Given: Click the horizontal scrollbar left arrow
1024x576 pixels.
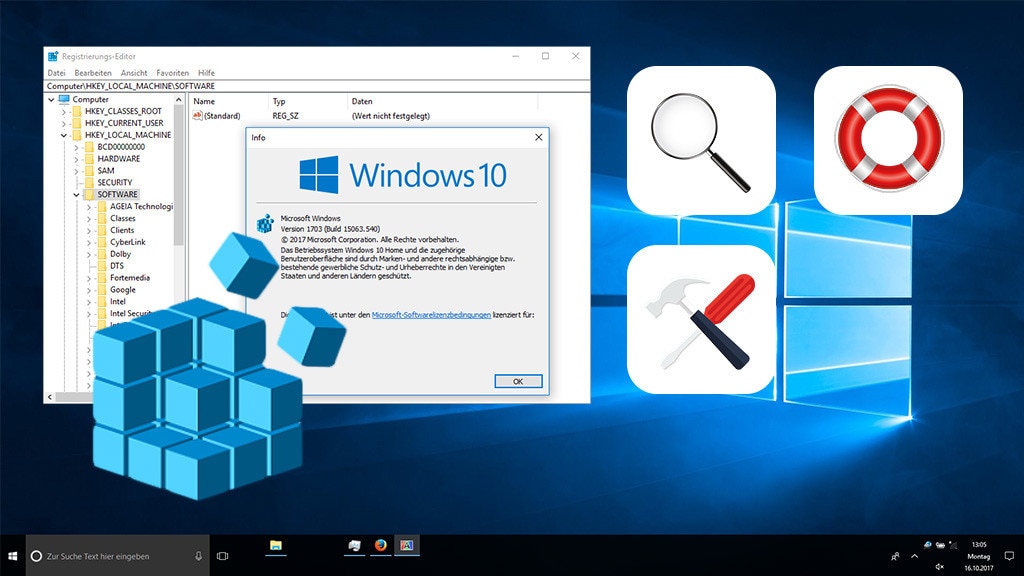Looking at the screenshot, I should pyautogui.click(x=50, y=396).
